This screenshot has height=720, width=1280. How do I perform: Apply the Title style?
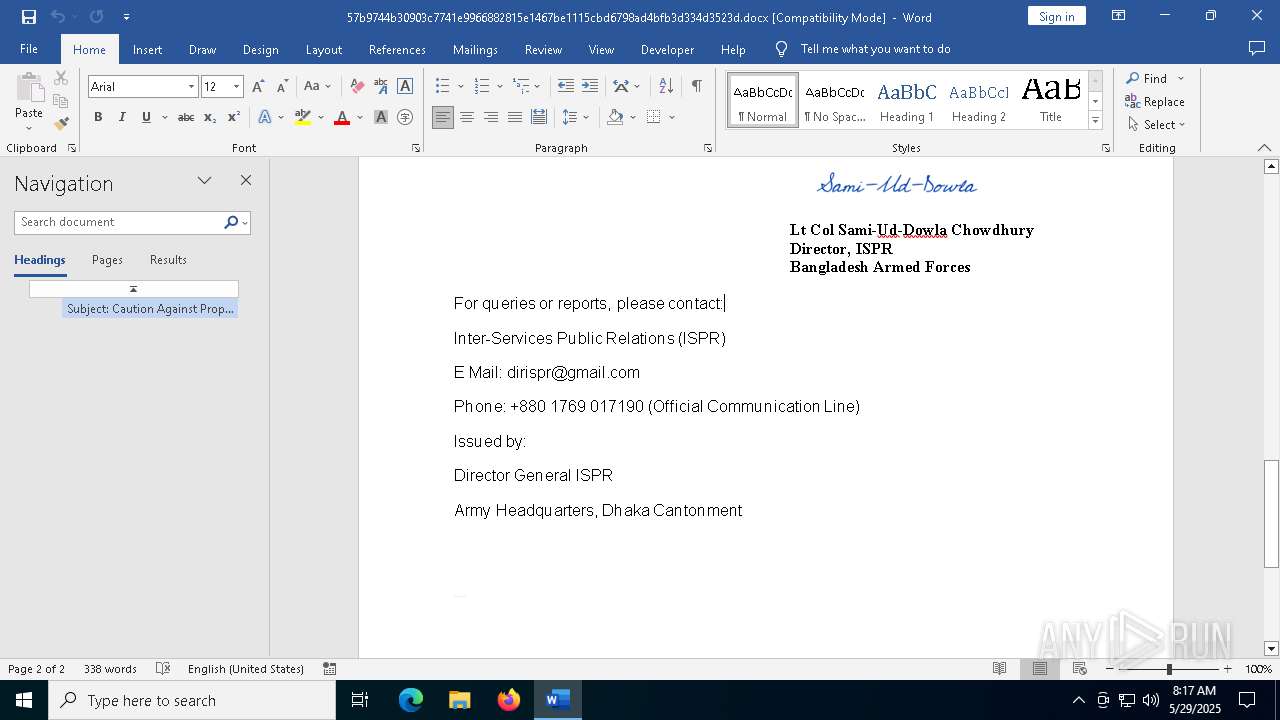1051,101
